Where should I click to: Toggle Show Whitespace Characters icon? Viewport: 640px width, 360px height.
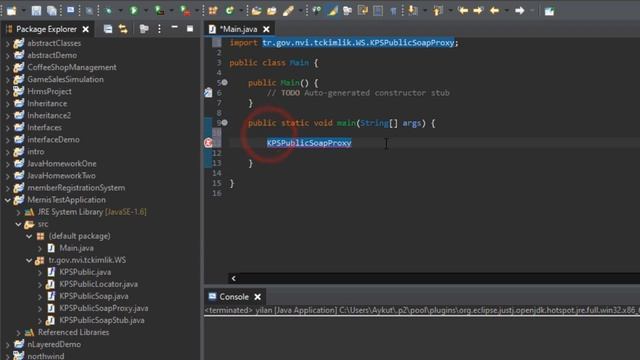tap(393, 11)
